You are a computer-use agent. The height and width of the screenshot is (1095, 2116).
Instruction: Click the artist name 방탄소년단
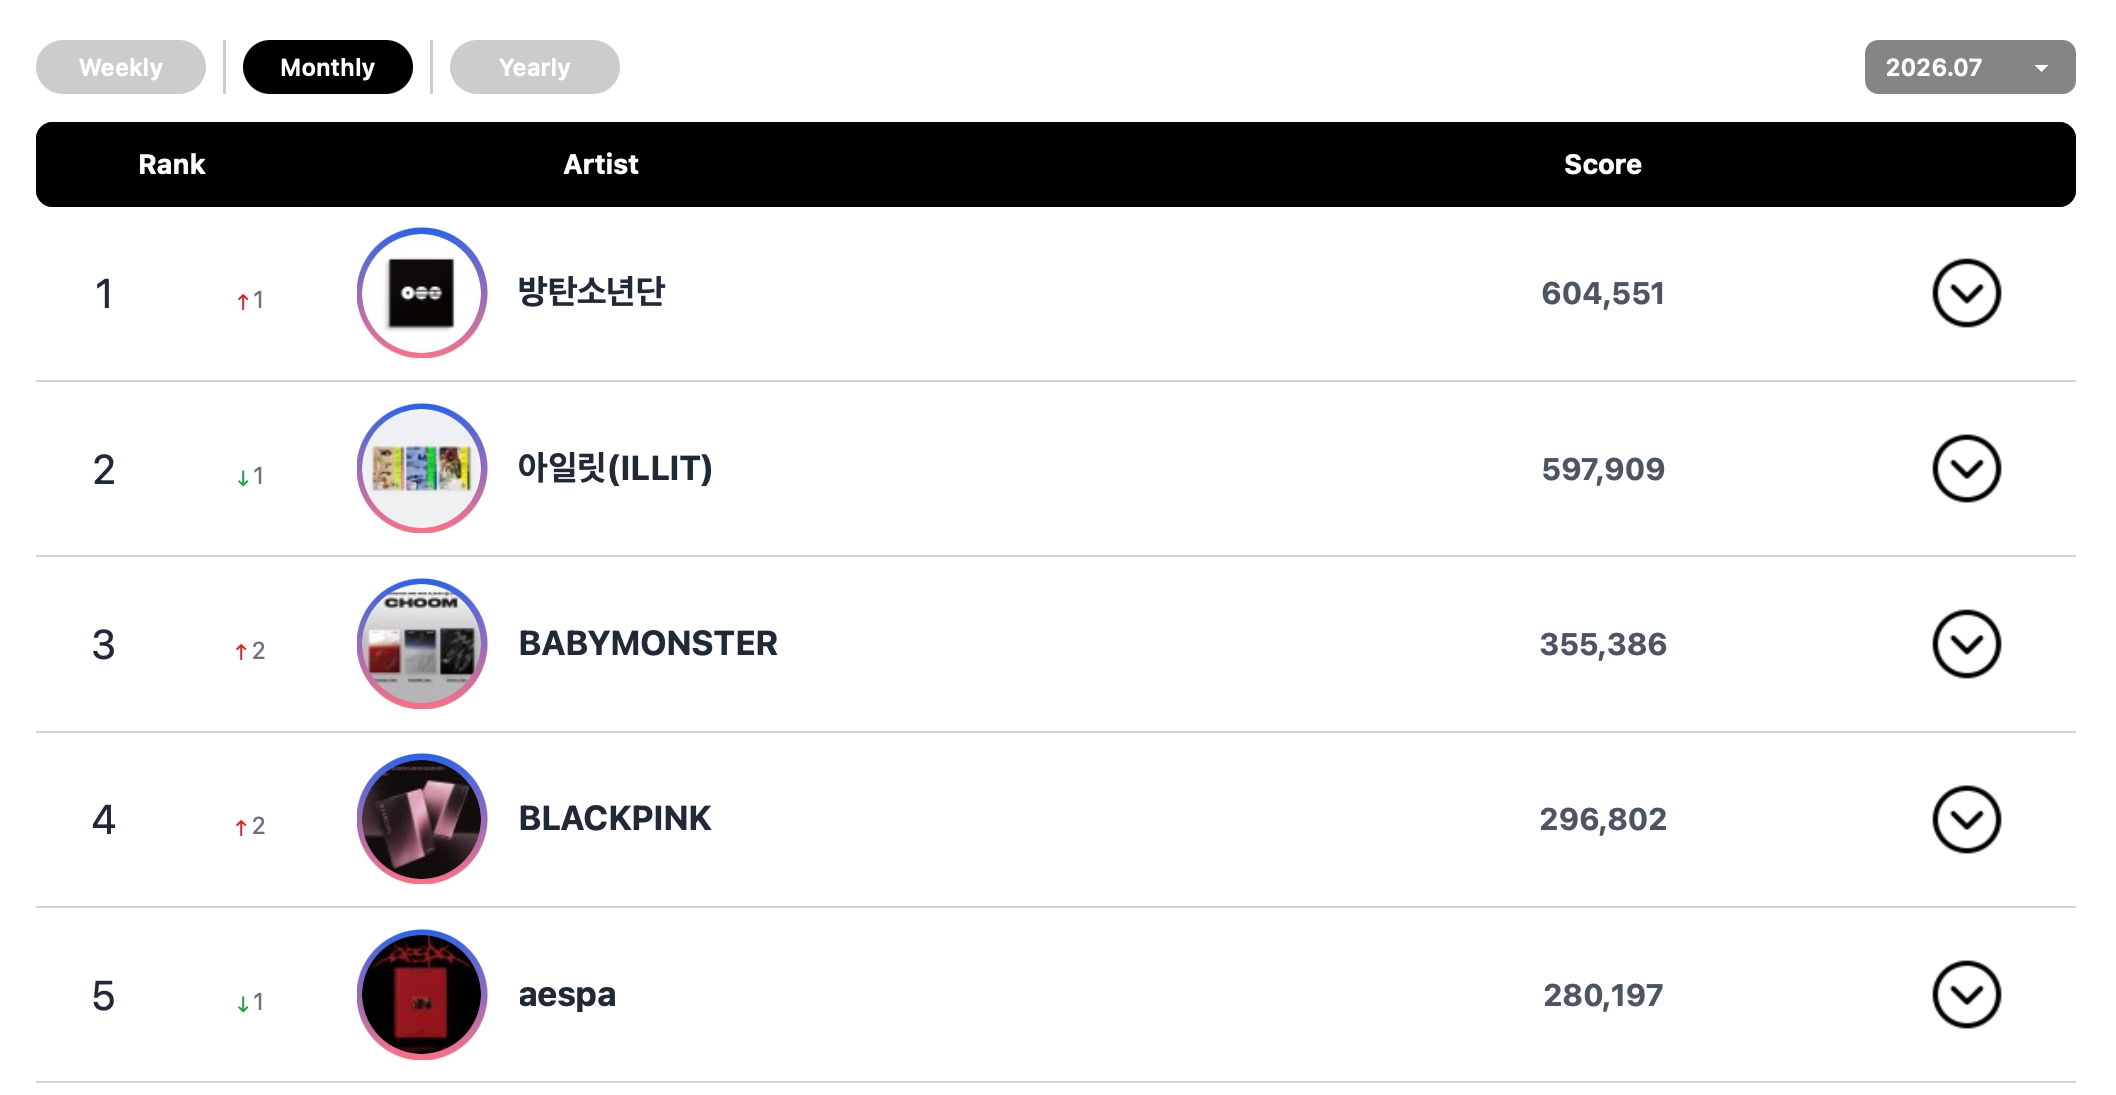[591, 291]
